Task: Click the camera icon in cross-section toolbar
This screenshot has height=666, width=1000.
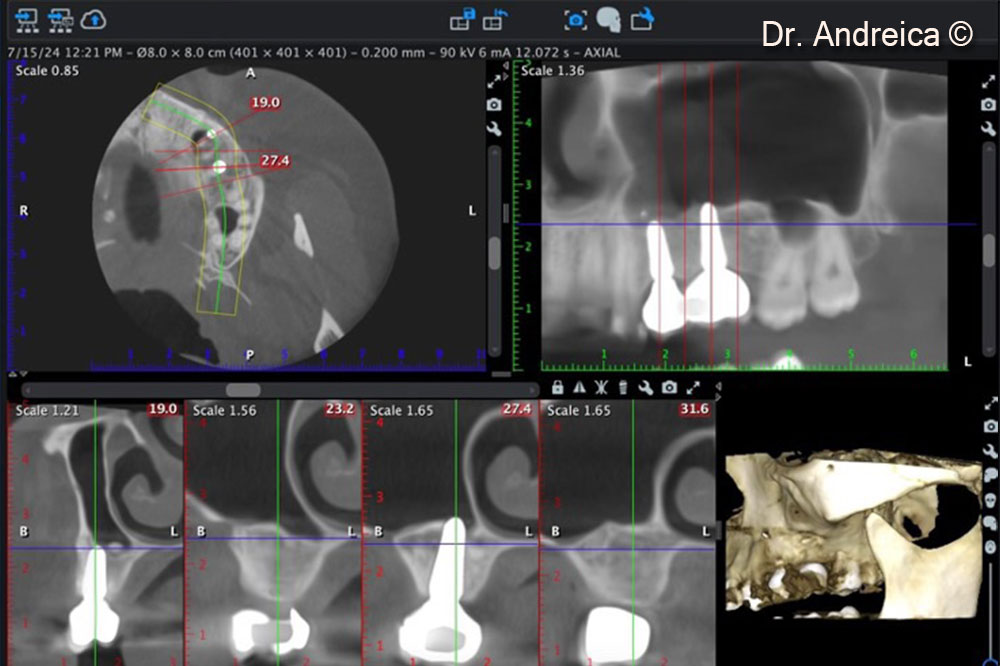Action: (x=669, y=388)
